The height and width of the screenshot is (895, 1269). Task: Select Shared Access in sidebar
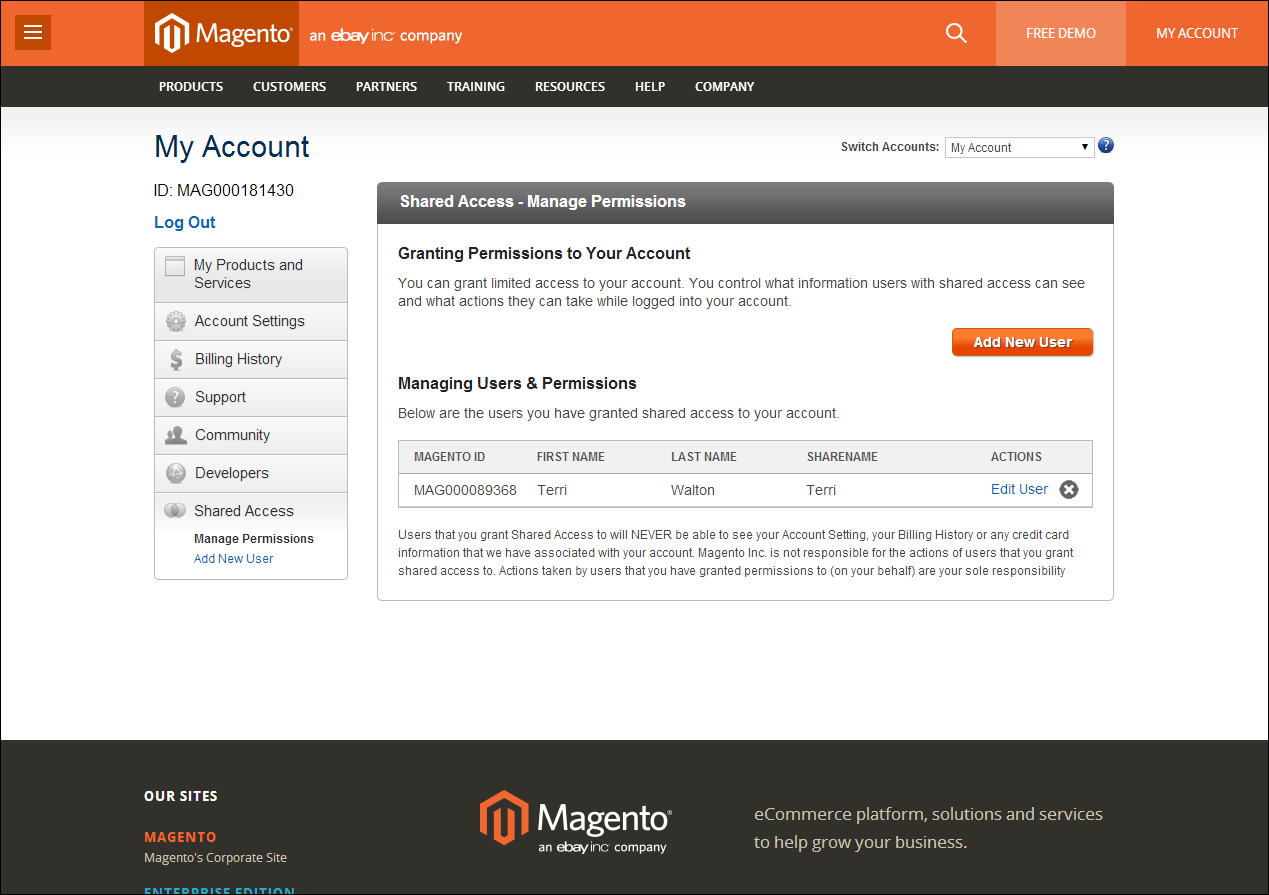(251, 511)
